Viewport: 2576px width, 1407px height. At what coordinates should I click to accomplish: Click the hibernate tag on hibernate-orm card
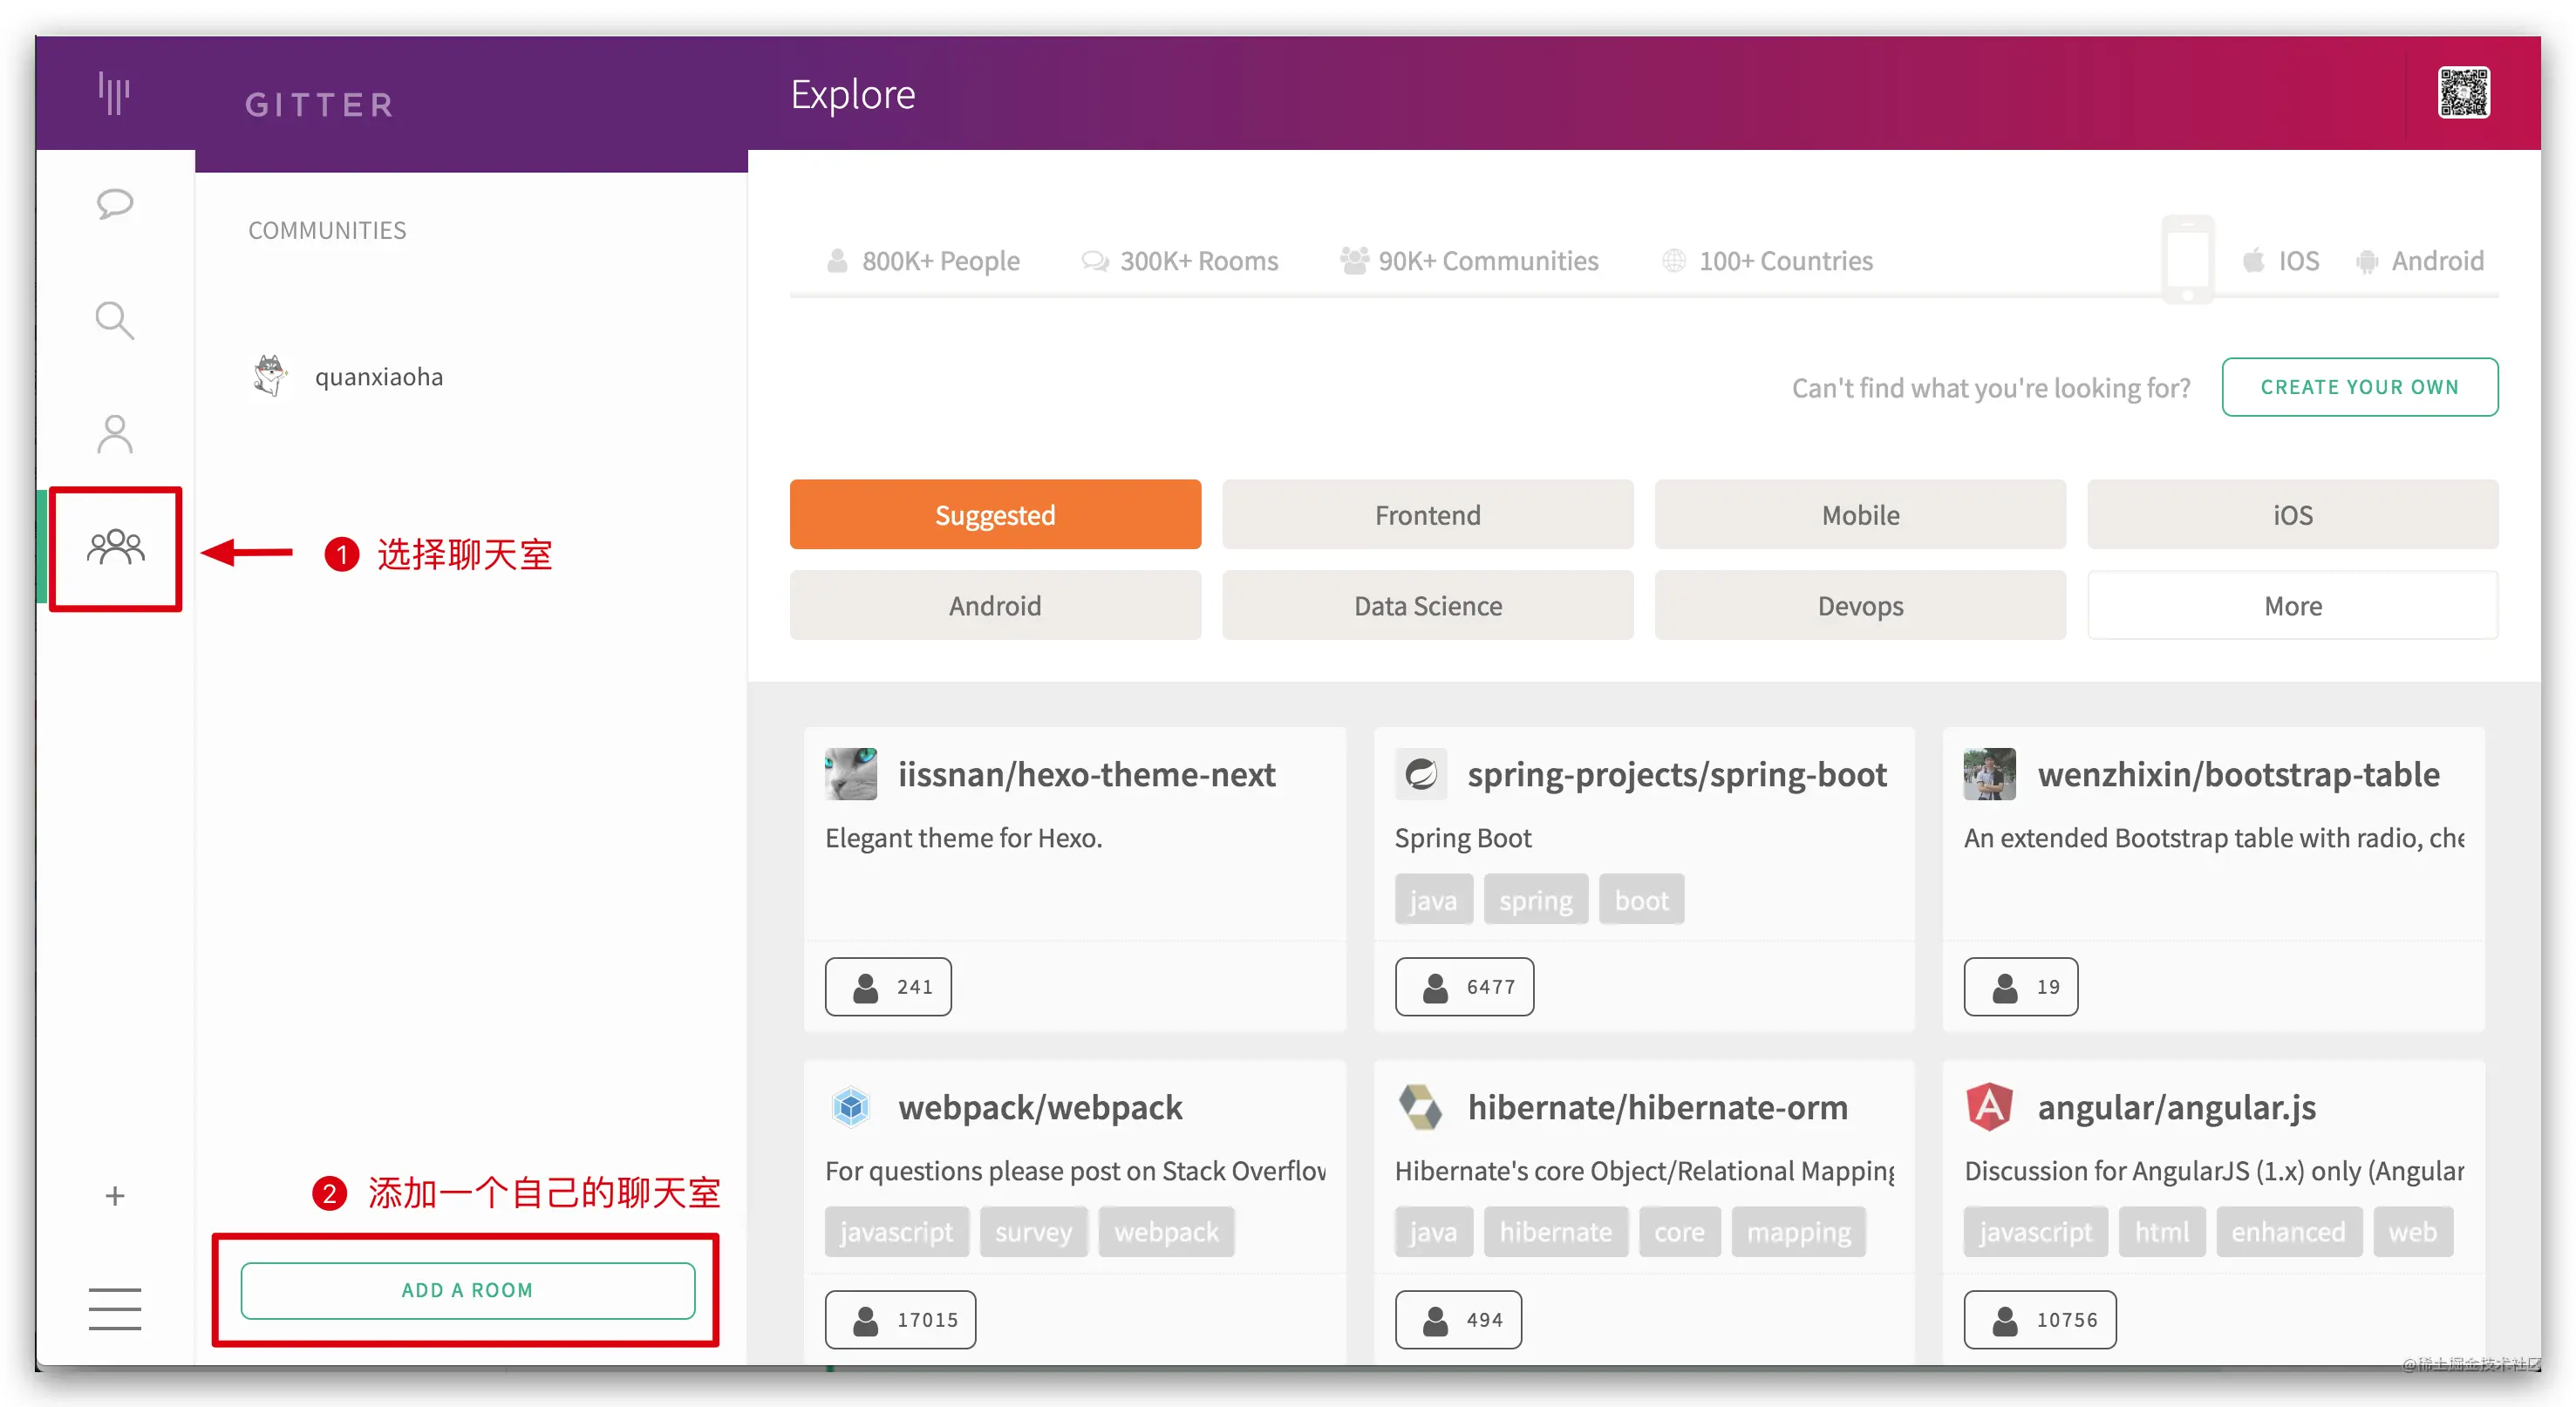[1556, 1232]
